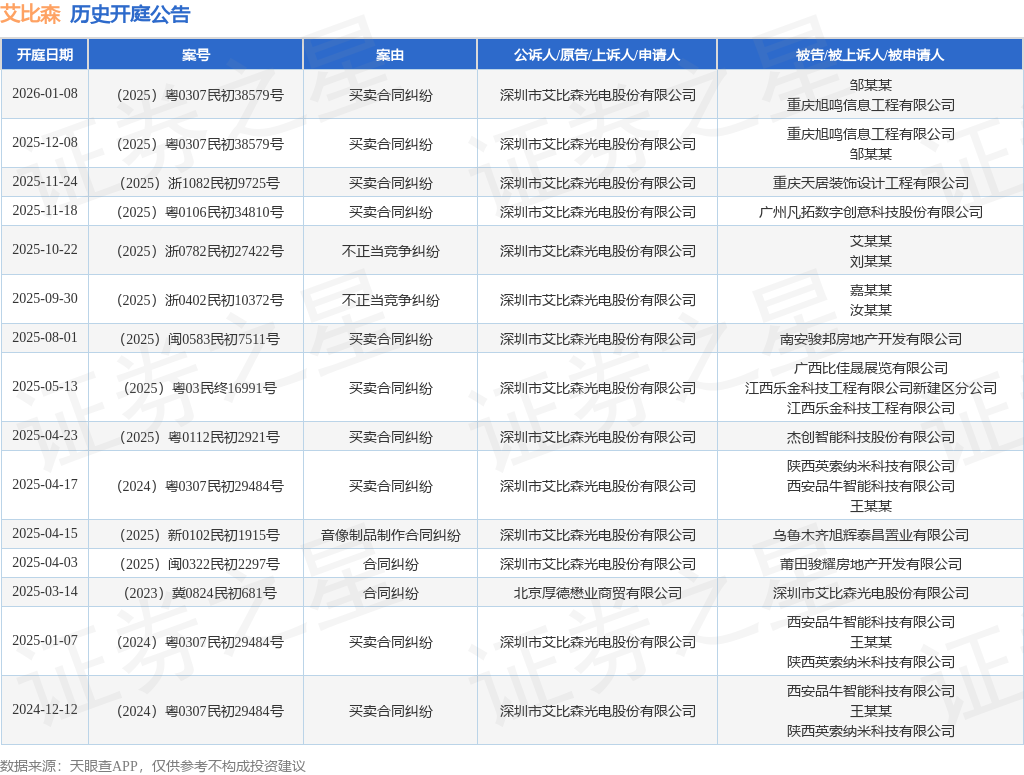Click defendant 广州凡拓数字创意科技股份有限公司
The width and height of the screenshot is (1024, 775).
coord(871,212)
